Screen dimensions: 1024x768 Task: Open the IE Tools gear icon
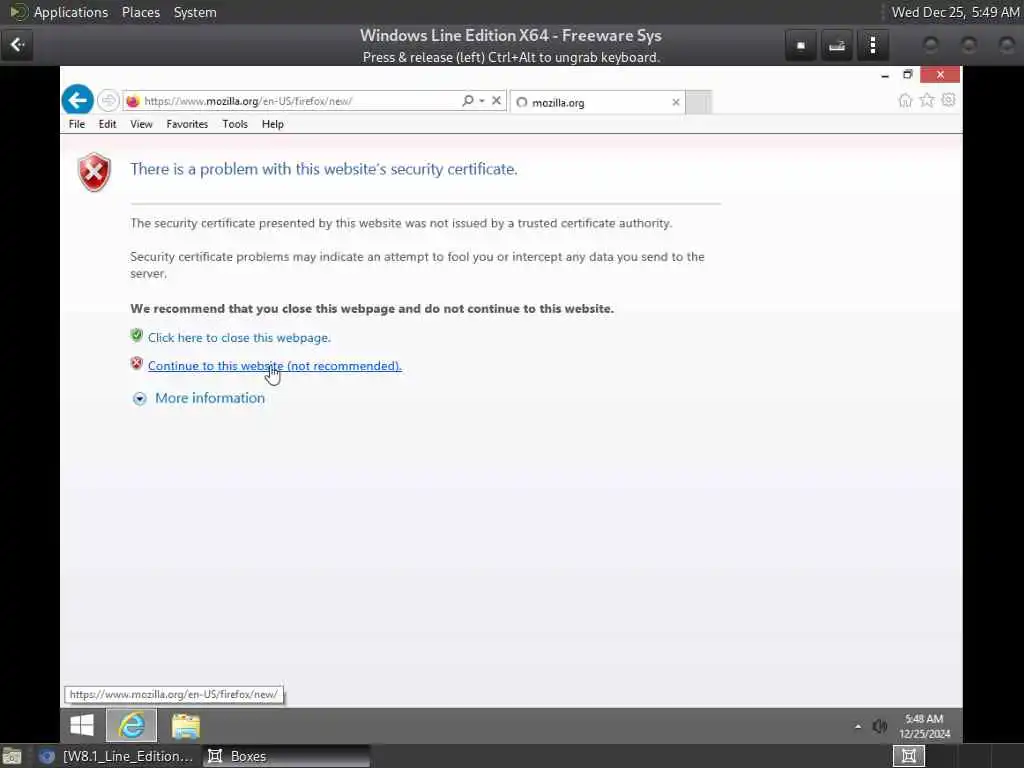pos(948,100)
